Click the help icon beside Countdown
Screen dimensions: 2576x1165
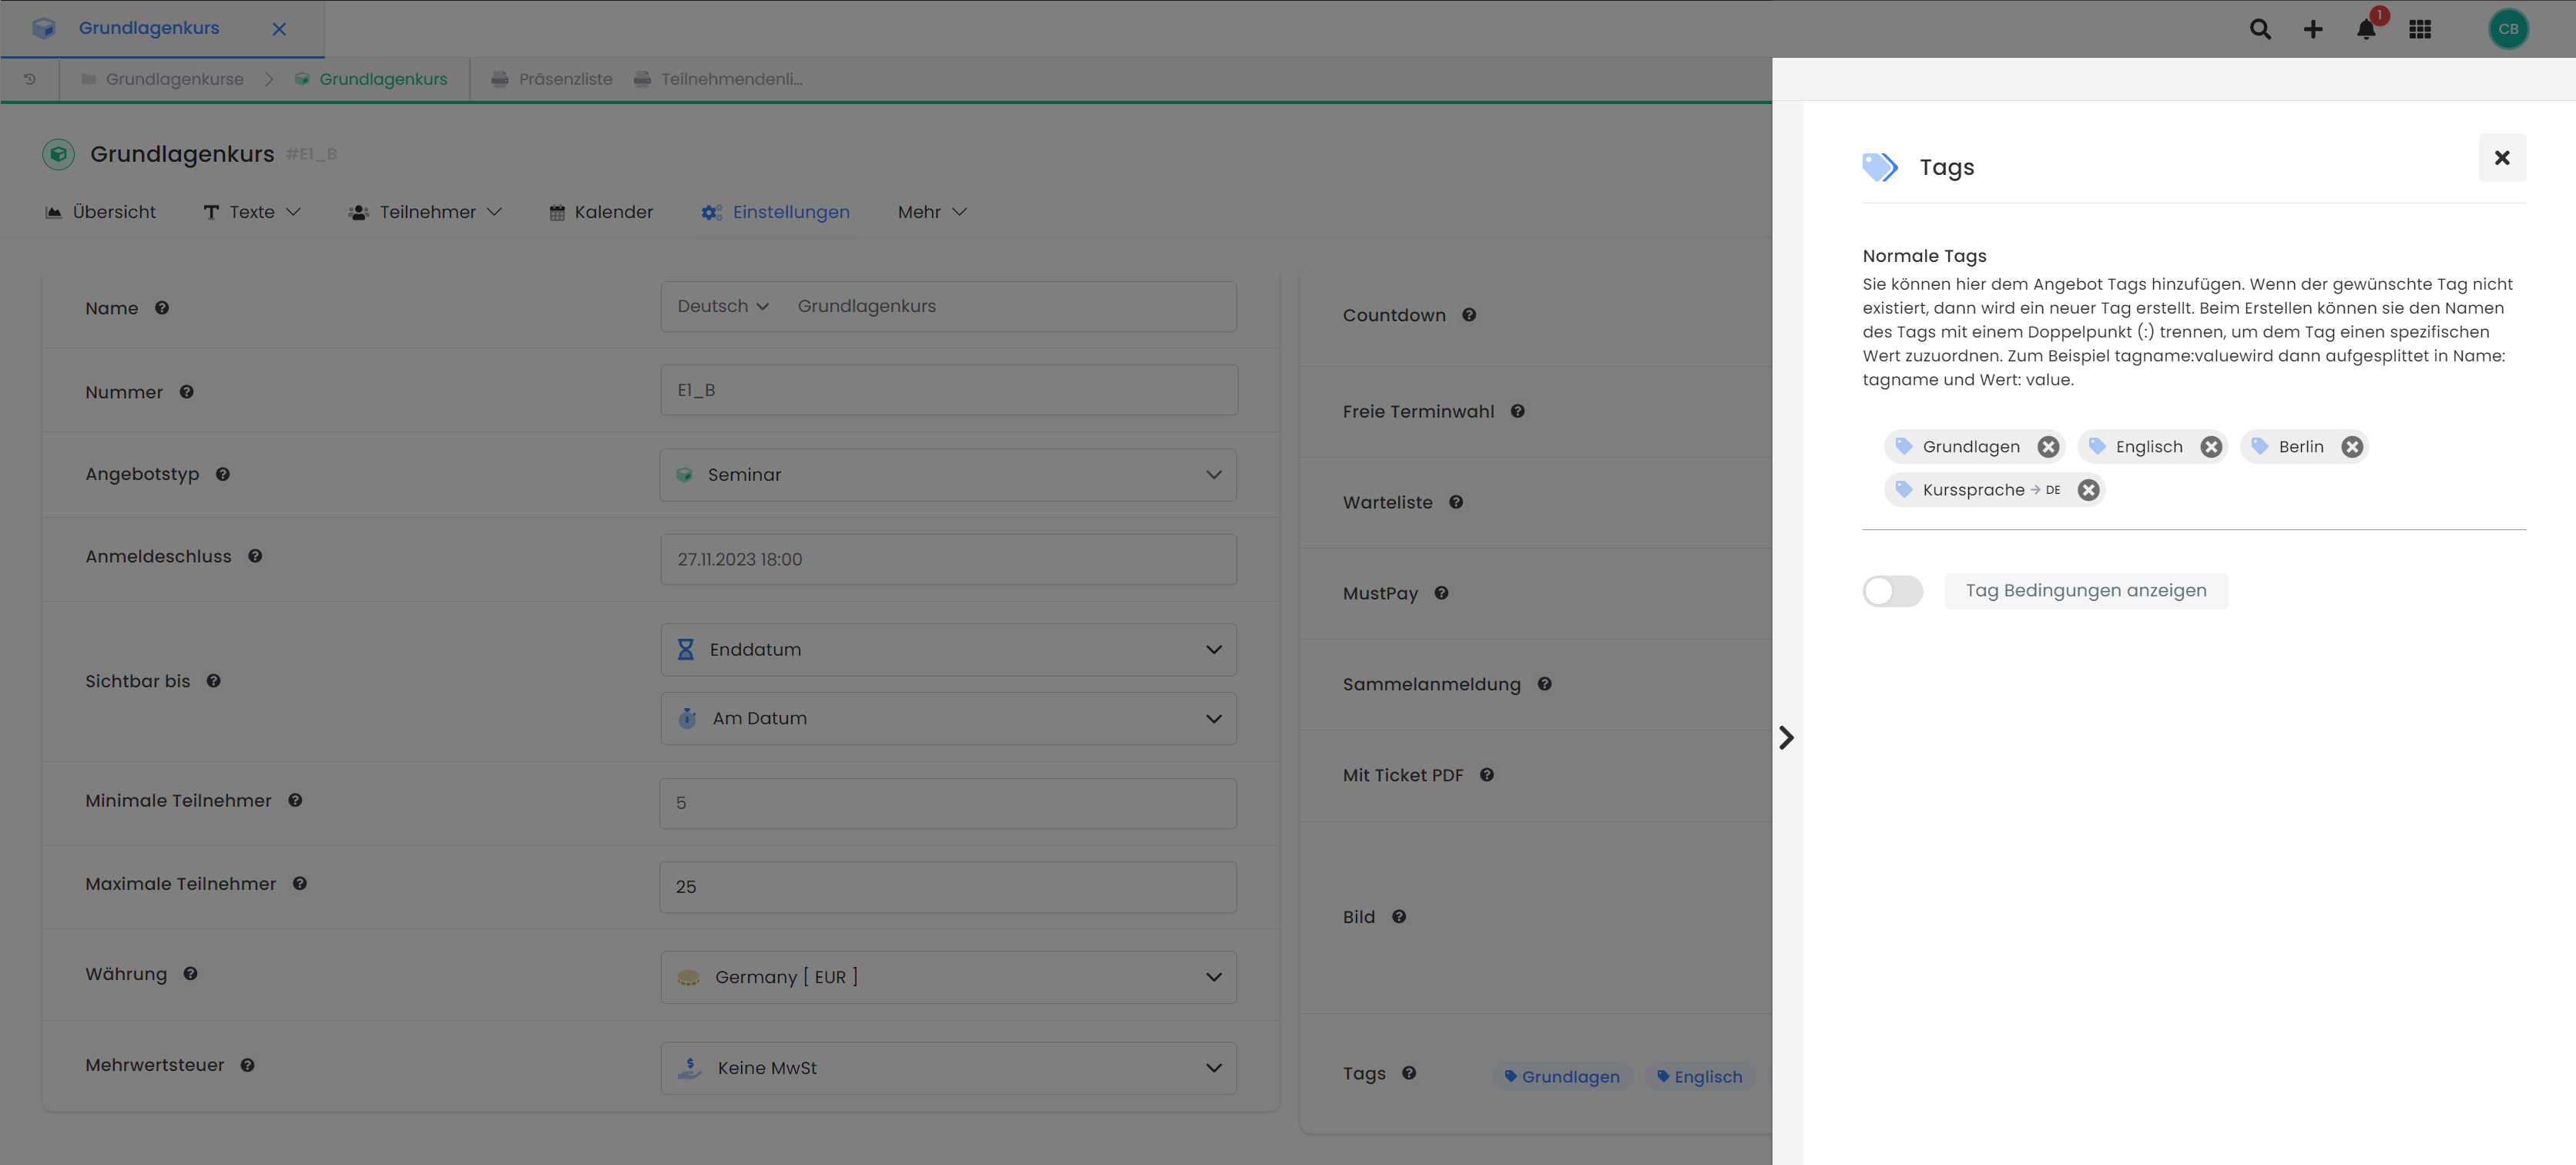click(1470, 314)
